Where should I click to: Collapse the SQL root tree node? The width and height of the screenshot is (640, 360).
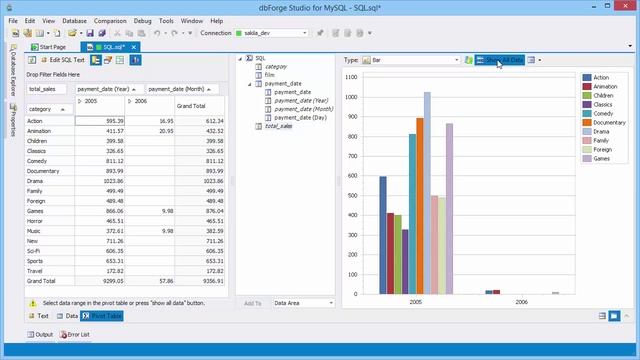pos(240,59)
